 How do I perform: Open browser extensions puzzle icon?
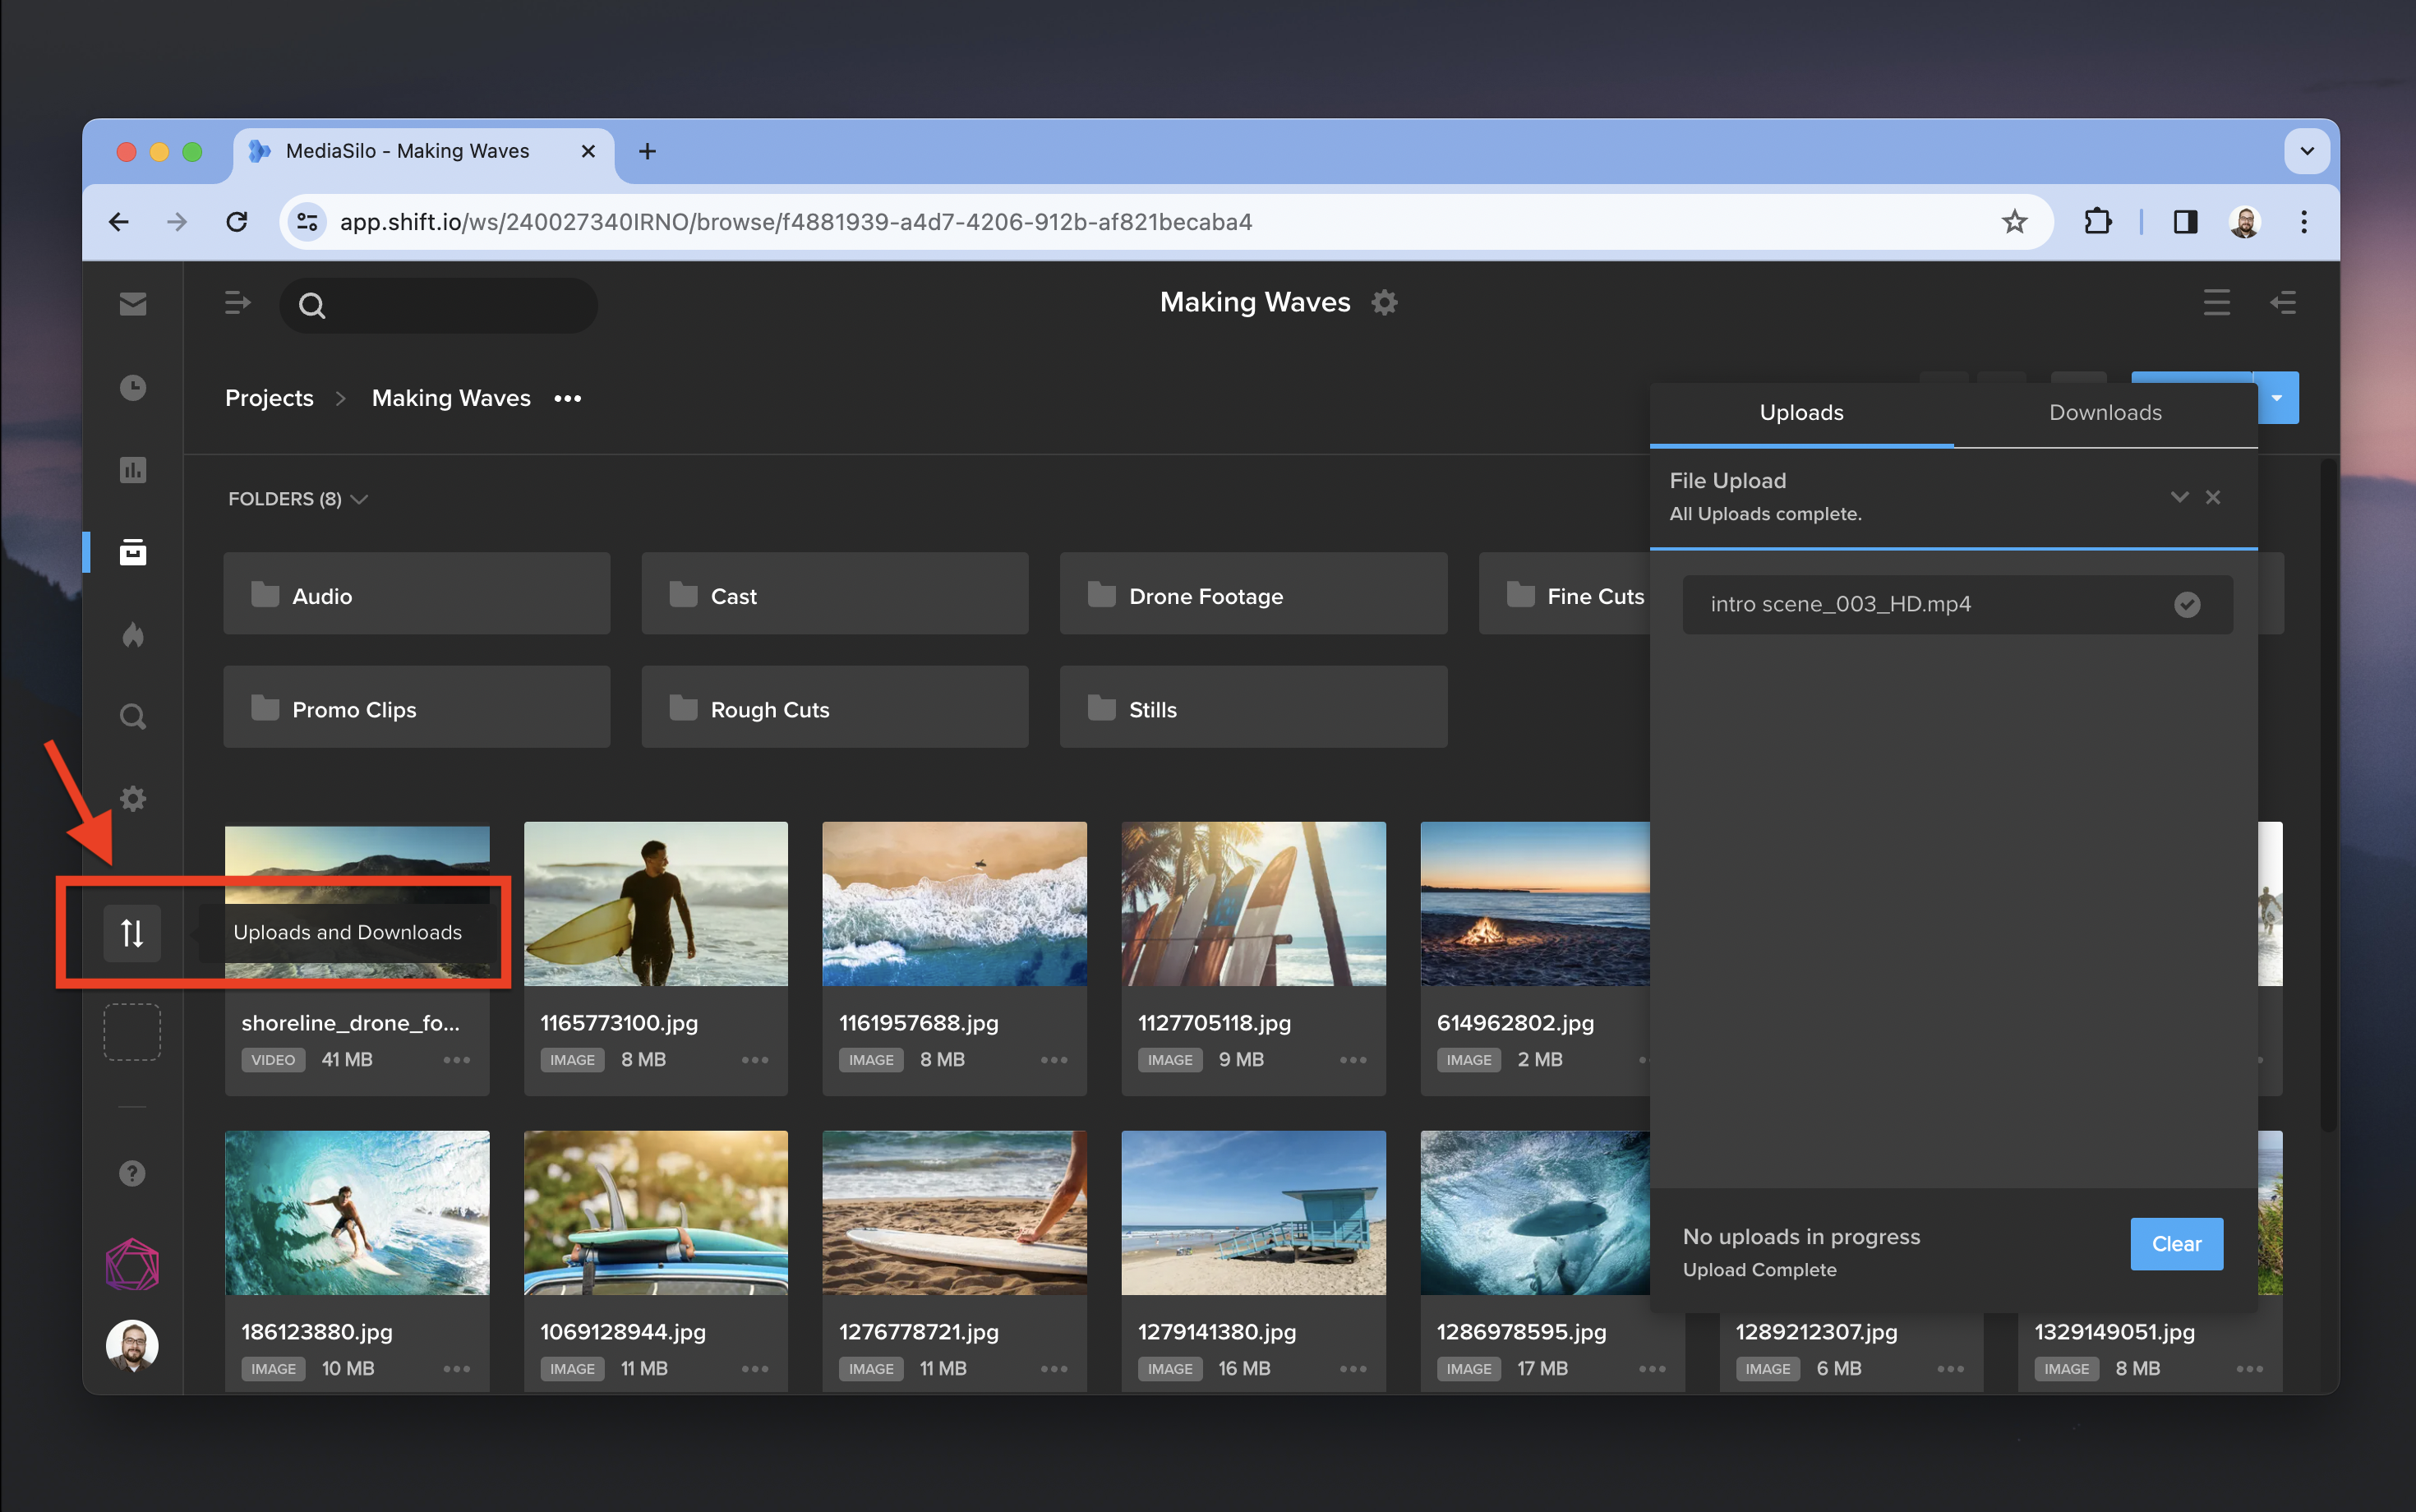click(2097, 222)
